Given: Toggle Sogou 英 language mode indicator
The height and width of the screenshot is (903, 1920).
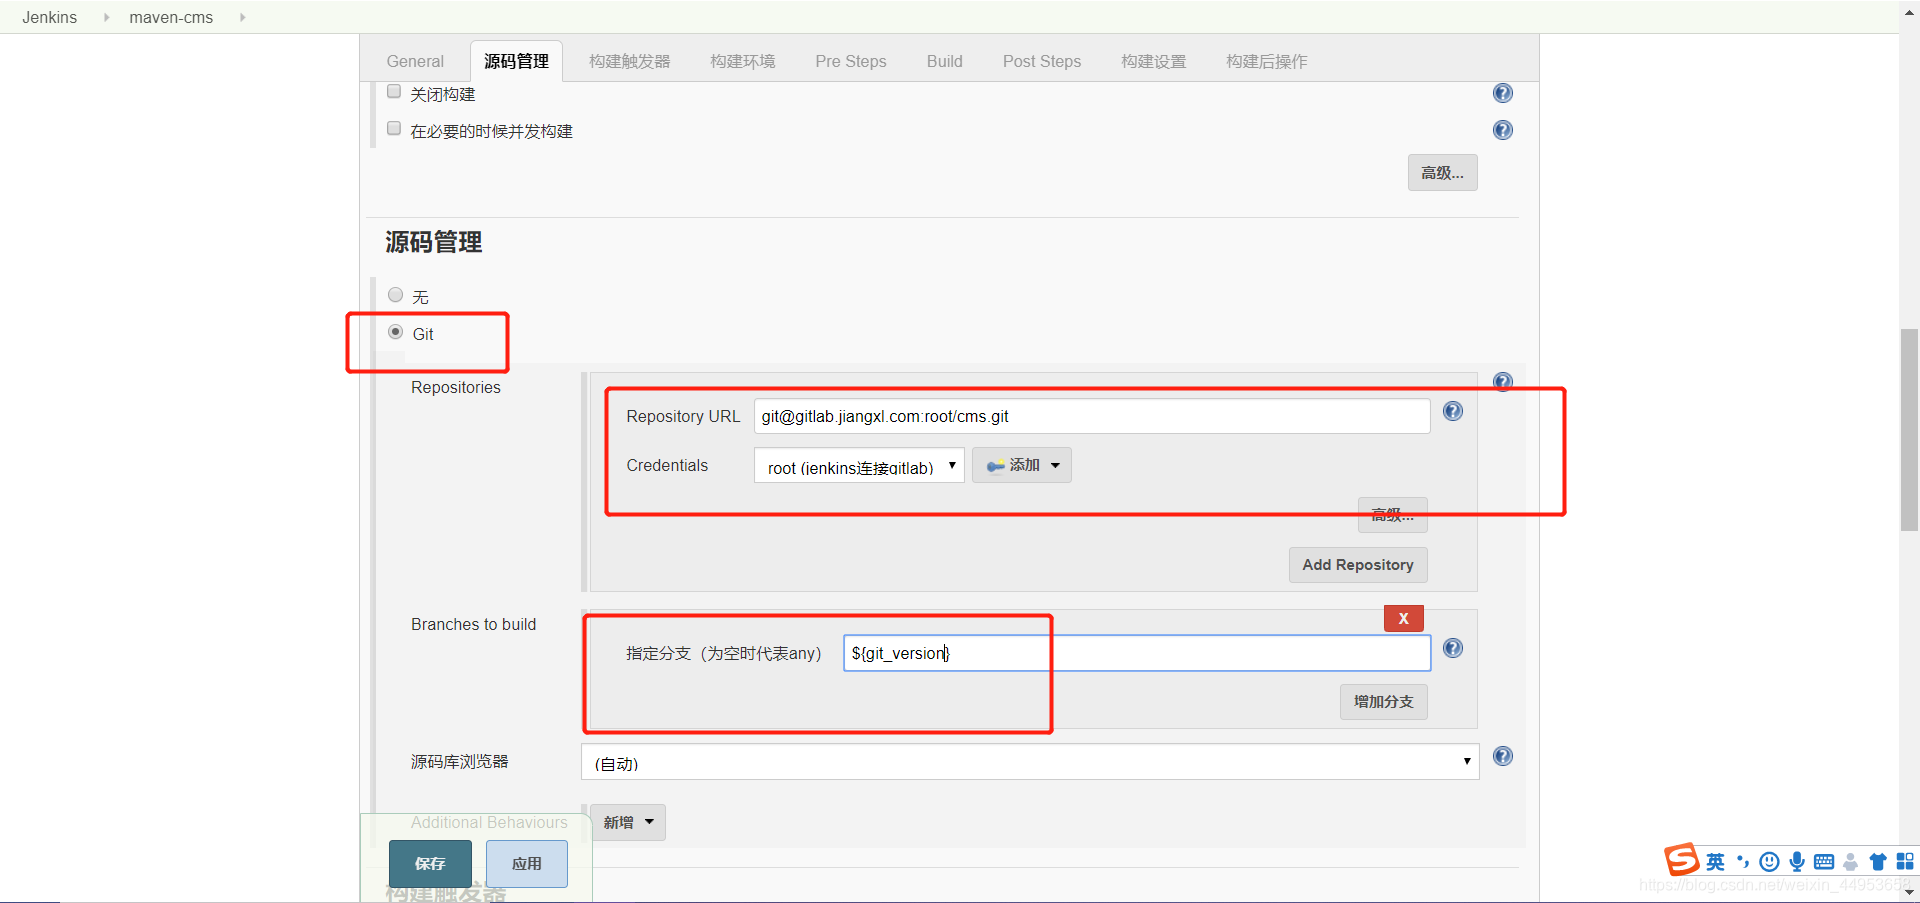Looking at the screenshot, I should [x=1715, y=862].
